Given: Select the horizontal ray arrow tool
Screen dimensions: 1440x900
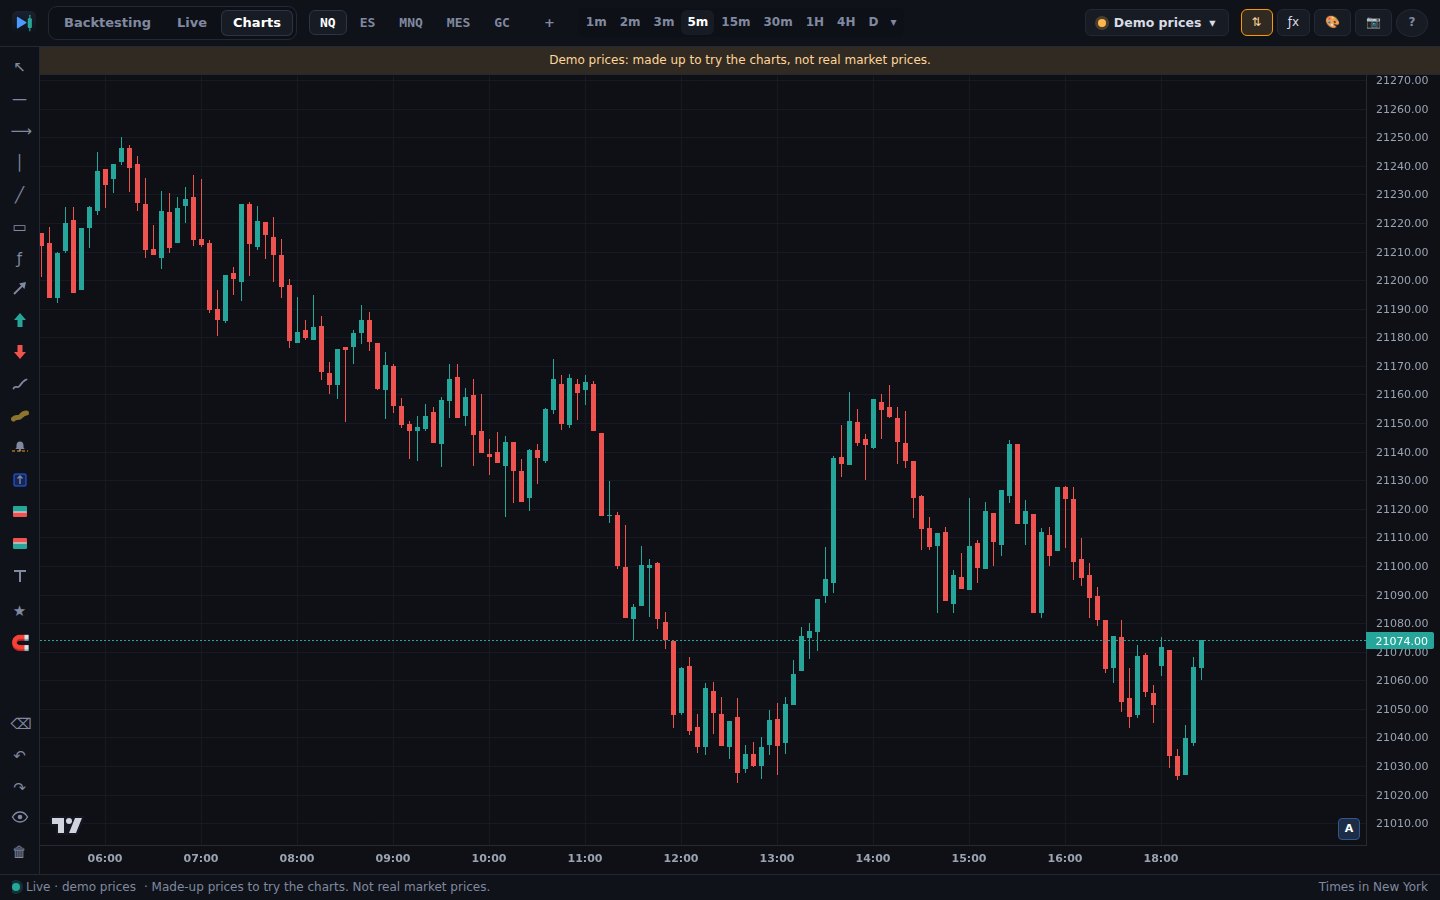Looking at the screenshot, I should [19, 131].
